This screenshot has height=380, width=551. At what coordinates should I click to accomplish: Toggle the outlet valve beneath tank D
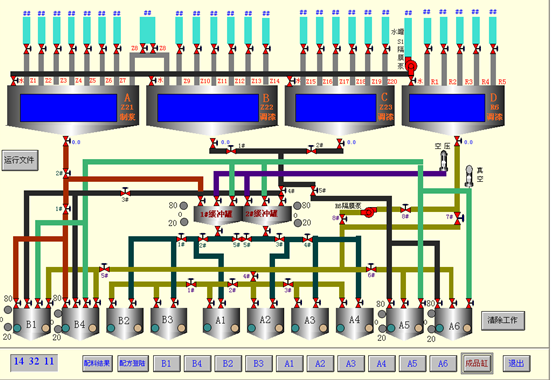pos(457,141)
